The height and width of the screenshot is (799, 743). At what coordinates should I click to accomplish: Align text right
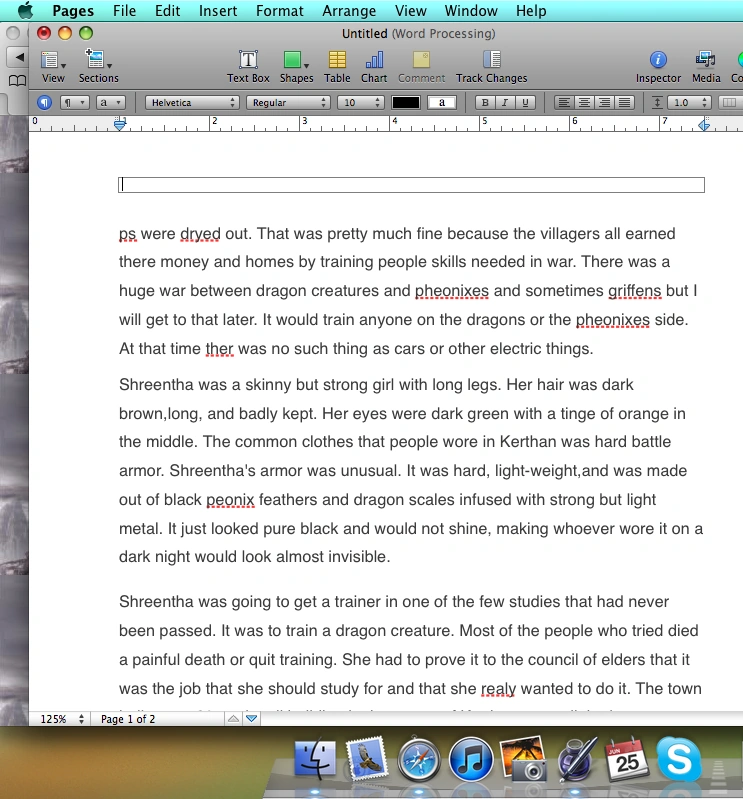(x=604, y=102)
